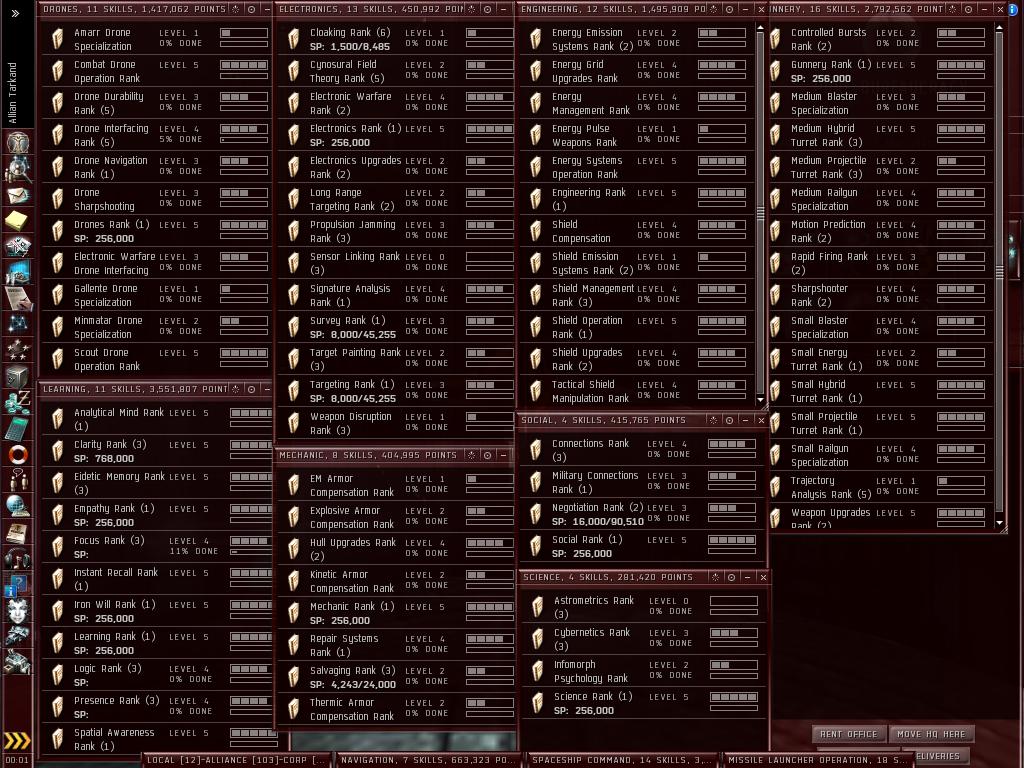Click skill book icon for Cloaking Rank
1024x768 pixels.
(x=294, y=39)
